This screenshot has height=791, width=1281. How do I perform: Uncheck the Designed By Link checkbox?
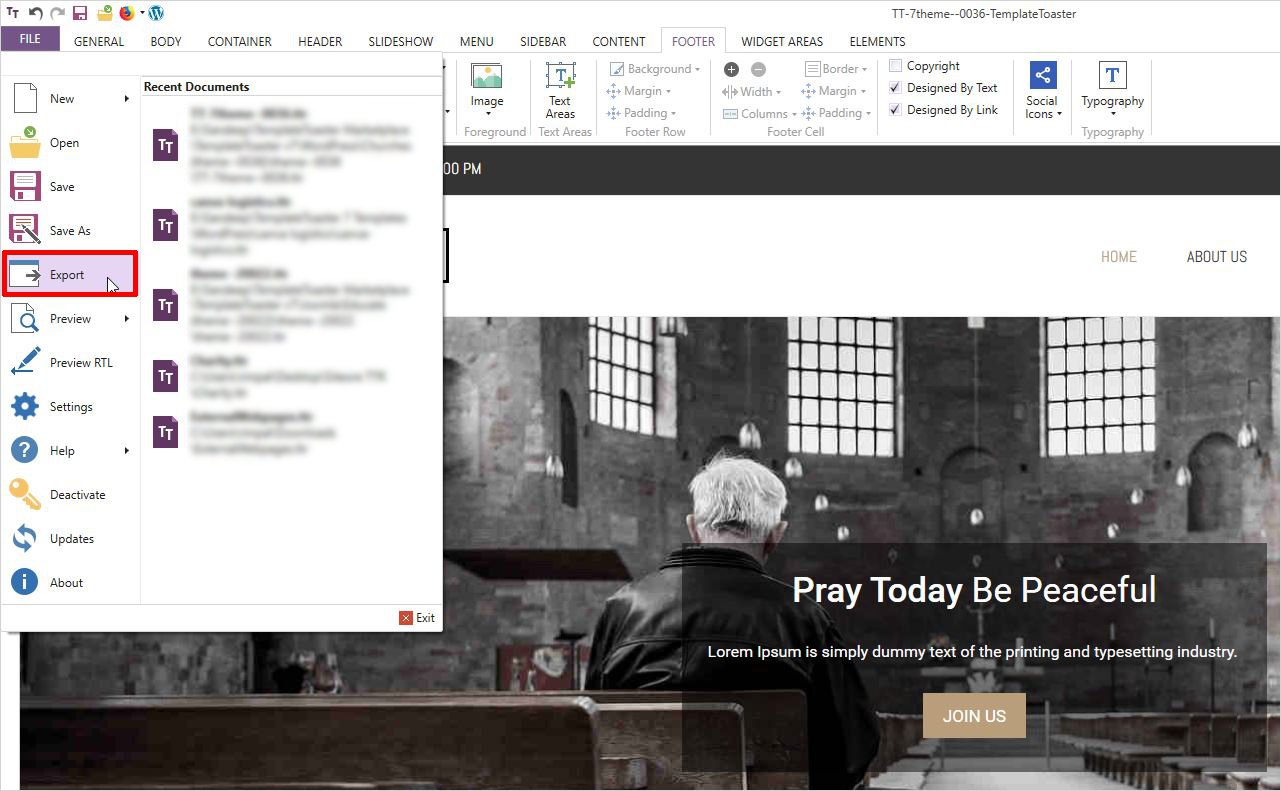click(896, 110)
